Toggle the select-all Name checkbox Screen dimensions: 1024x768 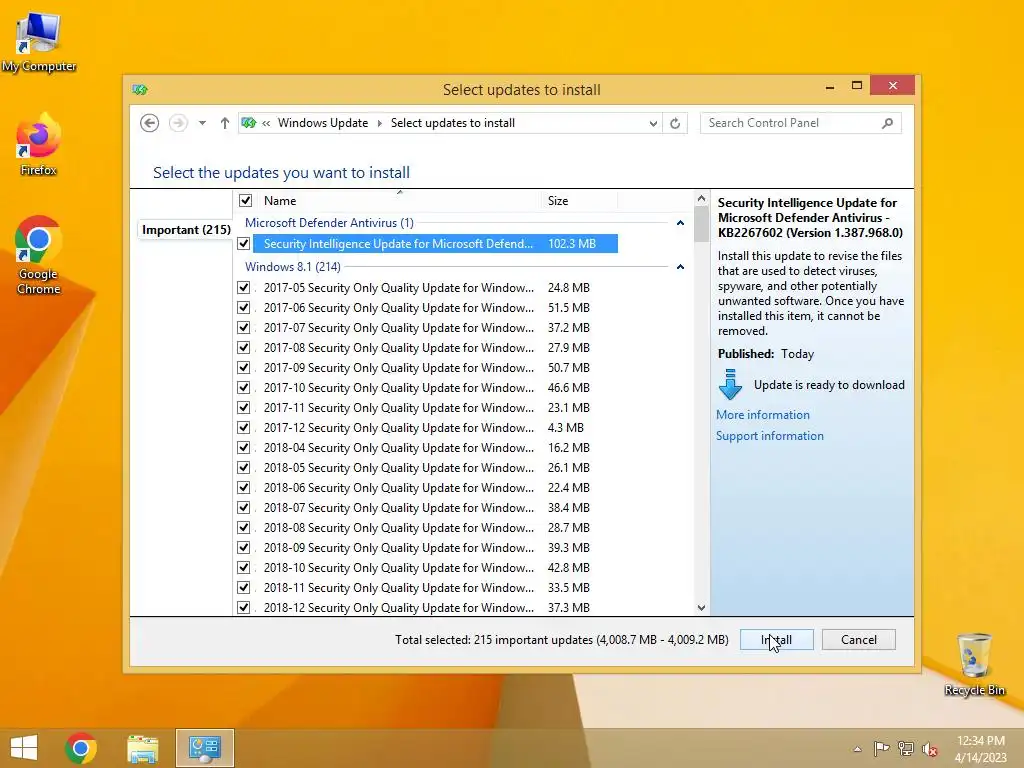point(246,200)
